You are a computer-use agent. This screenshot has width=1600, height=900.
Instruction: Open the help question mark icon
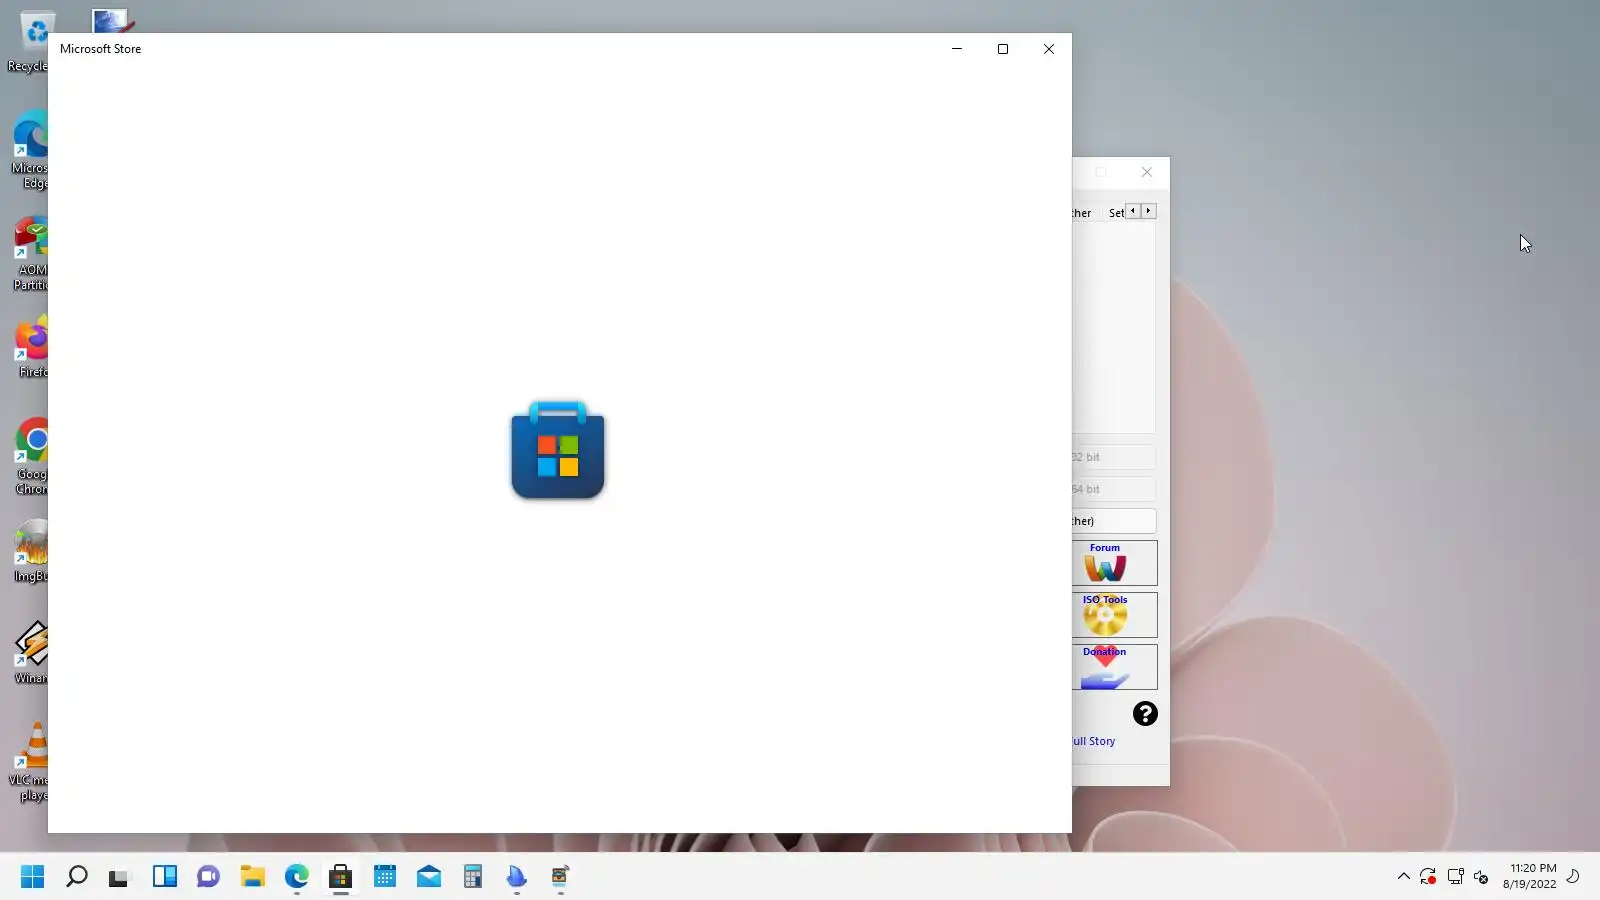coord(1145,713)
